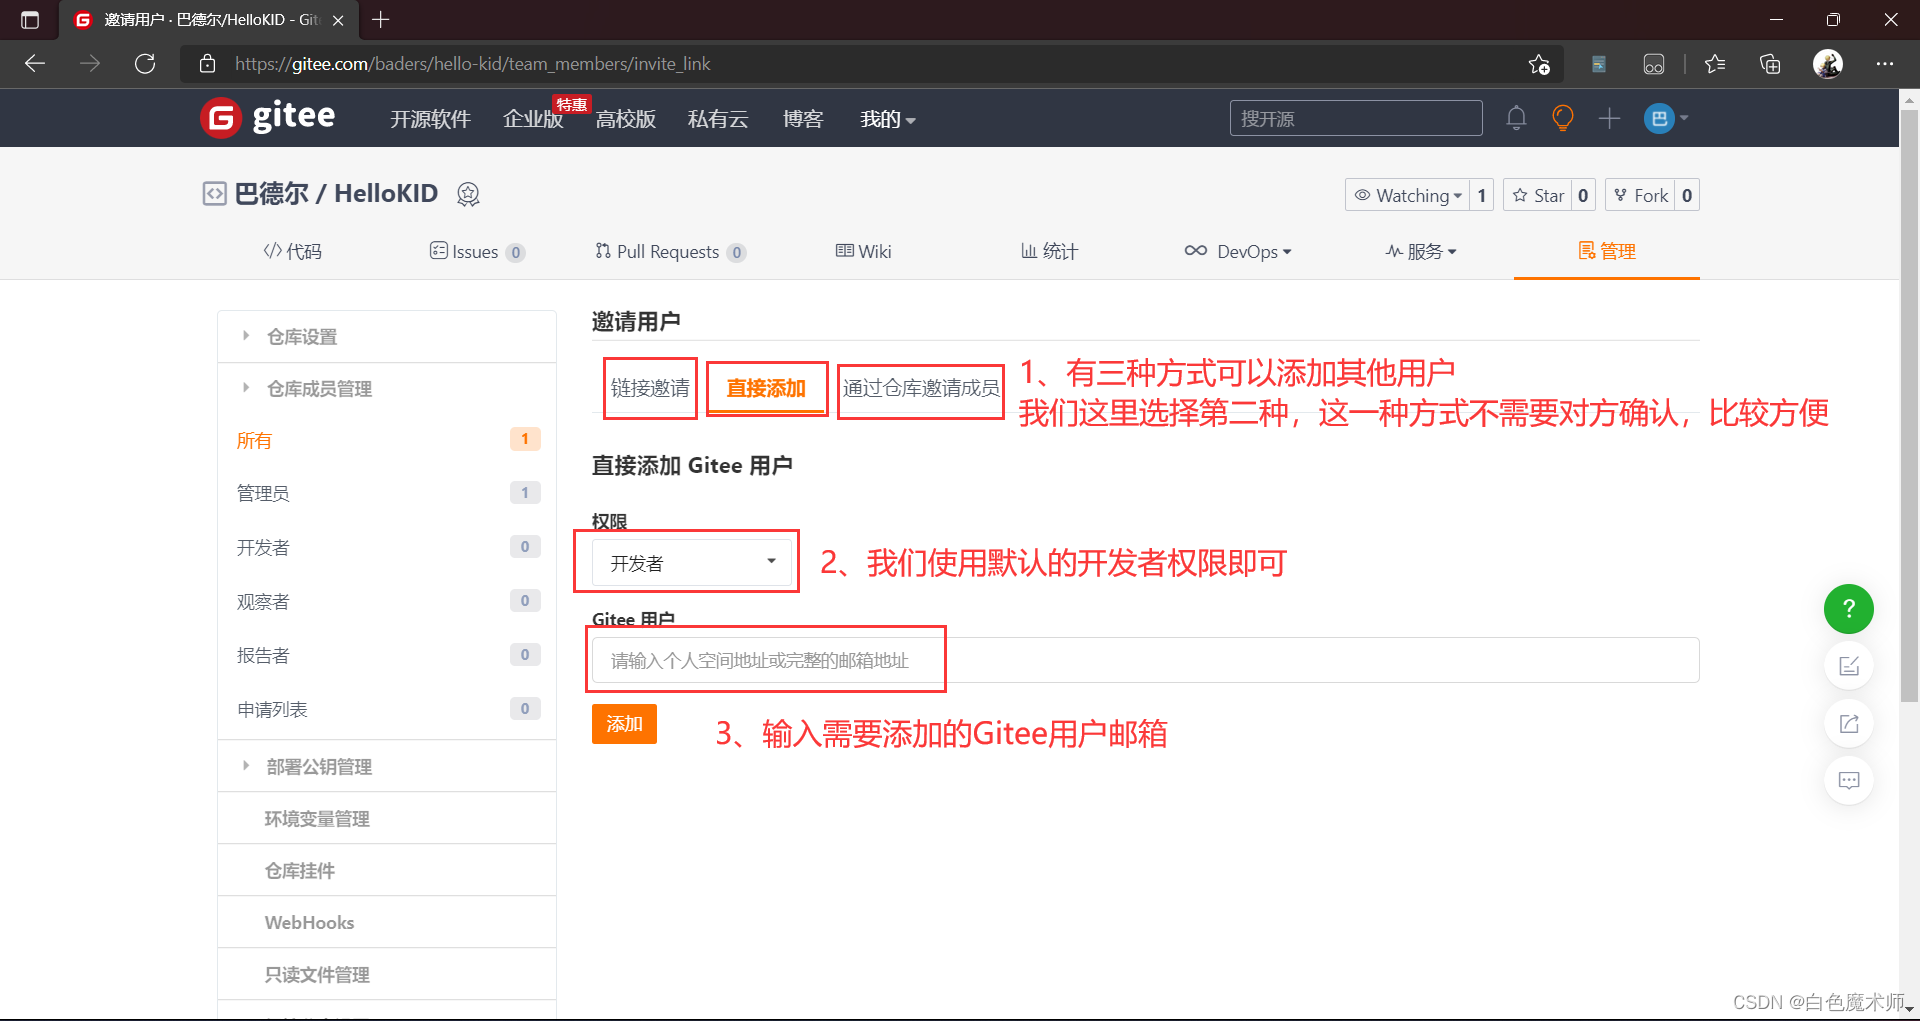Switch to the Wiki tab
1920x1021 pixels.
pyautogui.click(x=864, y=252)
